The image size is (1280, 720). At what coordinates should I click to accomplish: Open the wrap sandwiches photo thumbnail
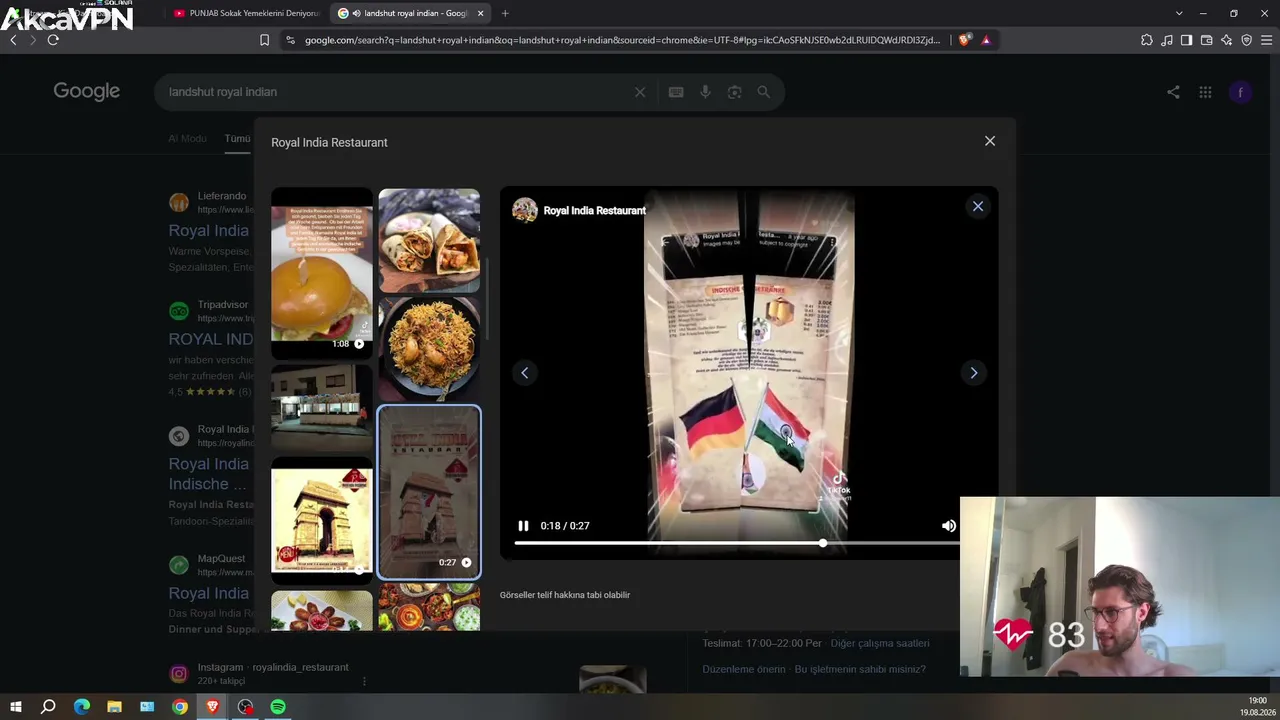coord(429,240)
